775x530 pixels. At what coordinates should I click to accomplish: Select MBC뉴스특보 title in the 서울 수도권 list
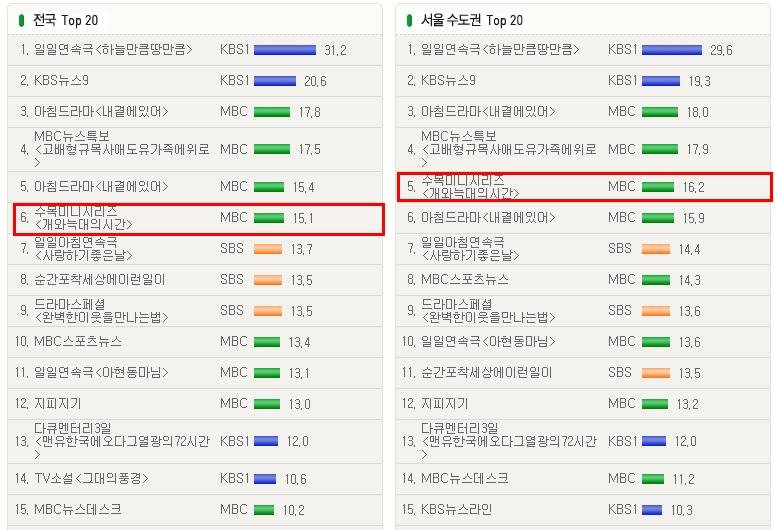(x=508, y=149)
